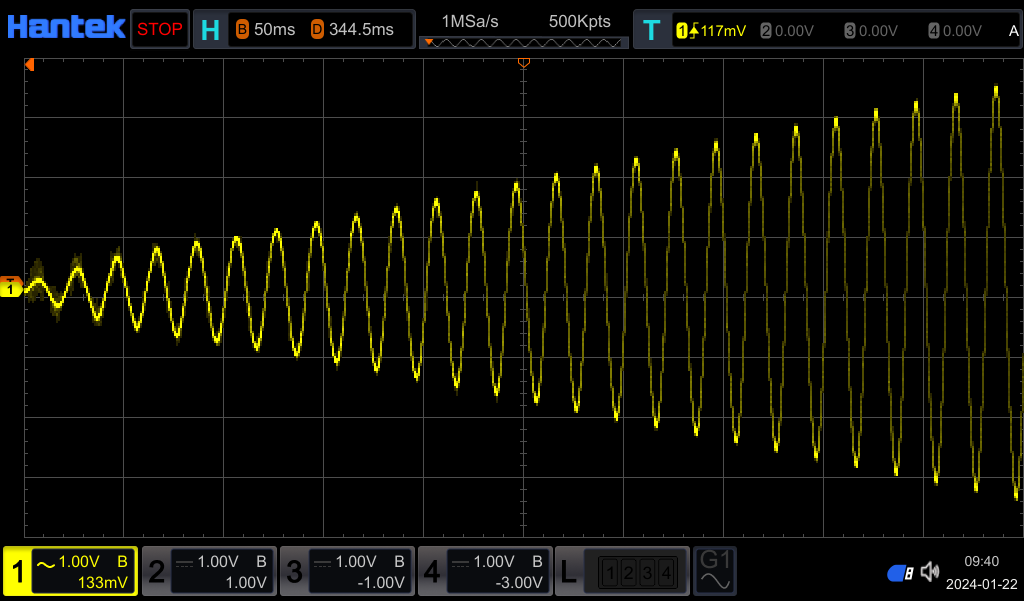
Task: Toggle channel 2 display on
Action: coord(208,571)
